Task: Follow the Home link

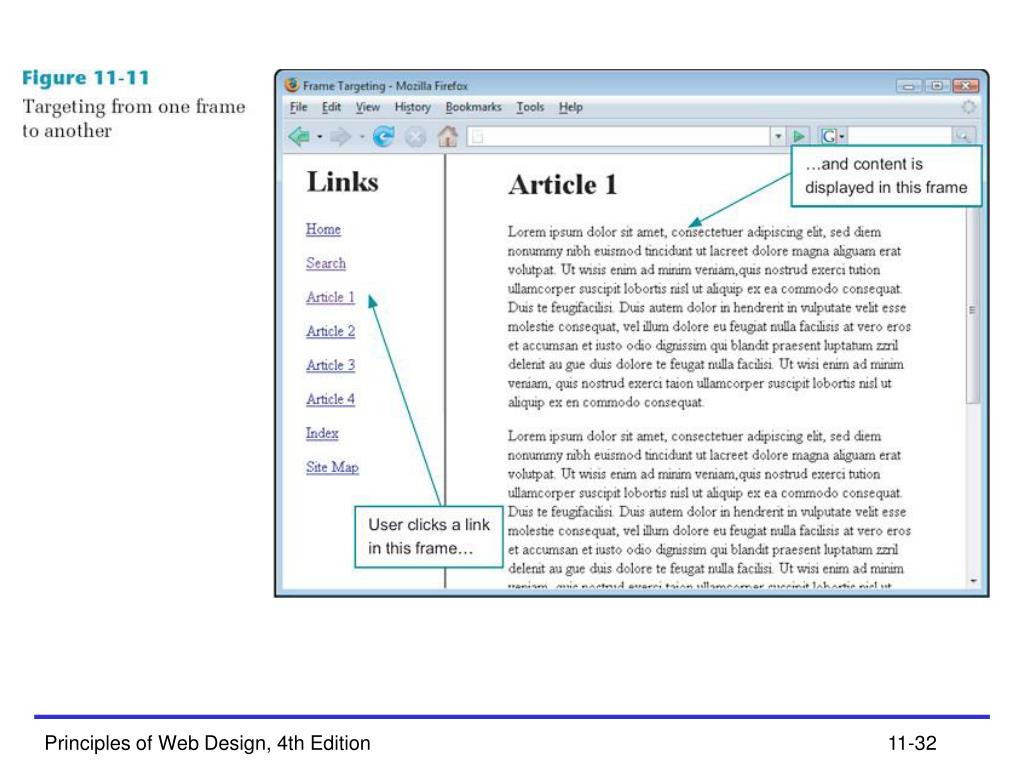Action: (323, 229)
